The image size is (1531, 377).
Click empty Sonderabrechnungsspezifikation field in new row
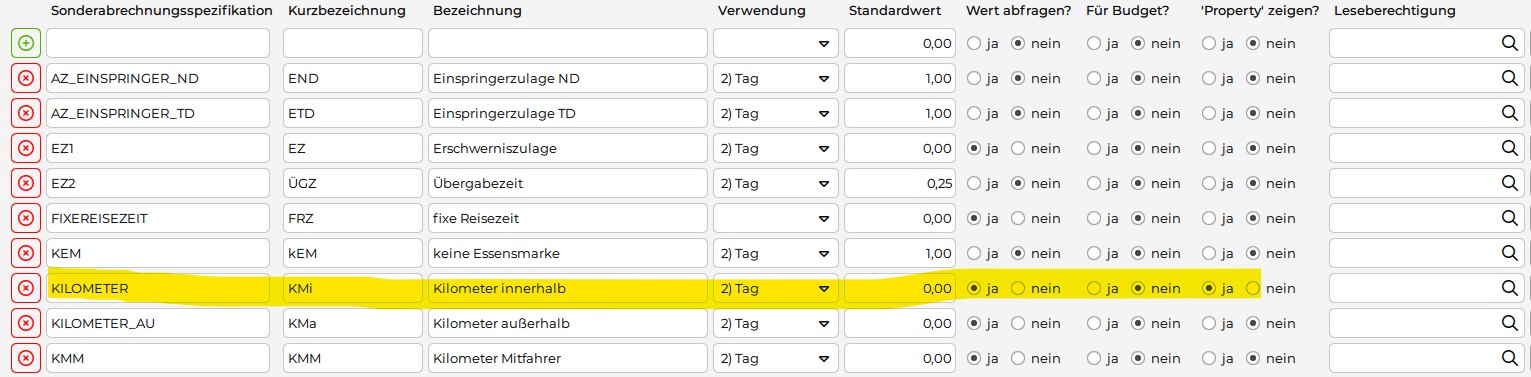point(158,43)
